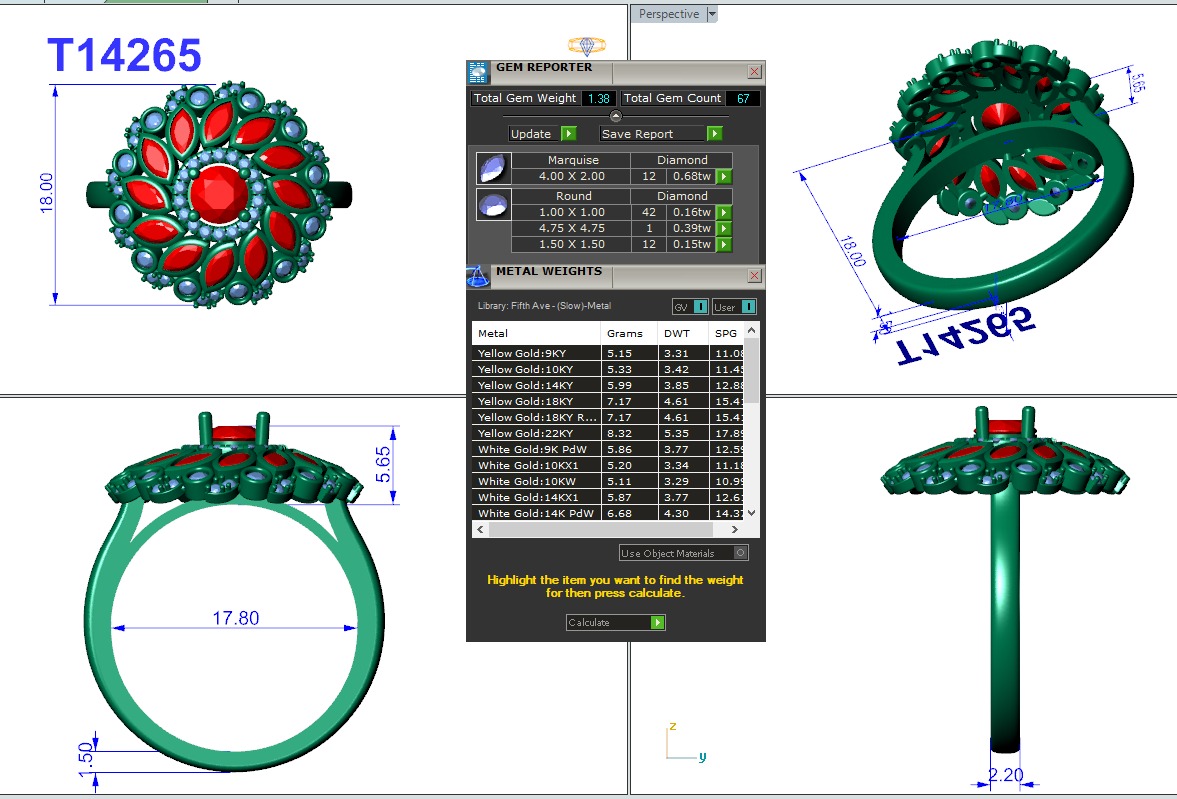This screenshot has width=1177, height=799.
Task: Select the Marquise gem shape thumbnail
Action: pyautogui.click(x=493, y=168)
